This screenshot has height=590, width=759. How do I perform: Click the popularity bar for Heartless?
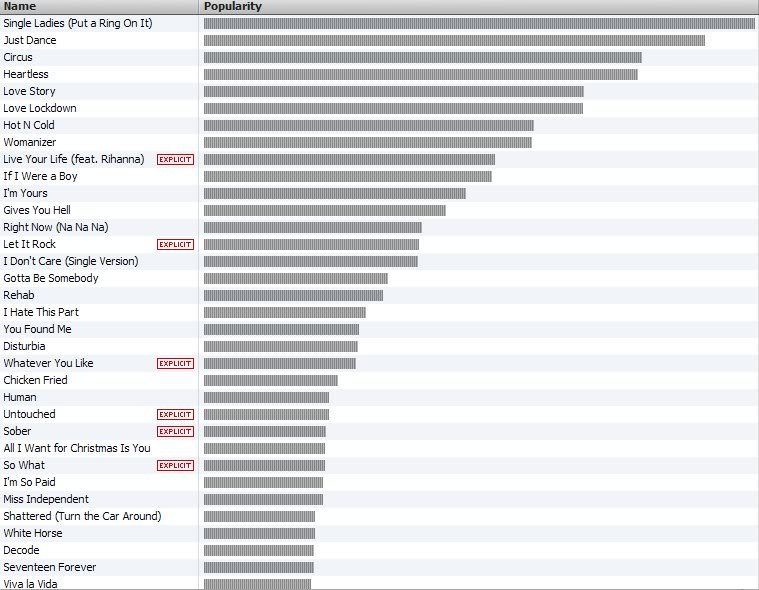(420, 74)
